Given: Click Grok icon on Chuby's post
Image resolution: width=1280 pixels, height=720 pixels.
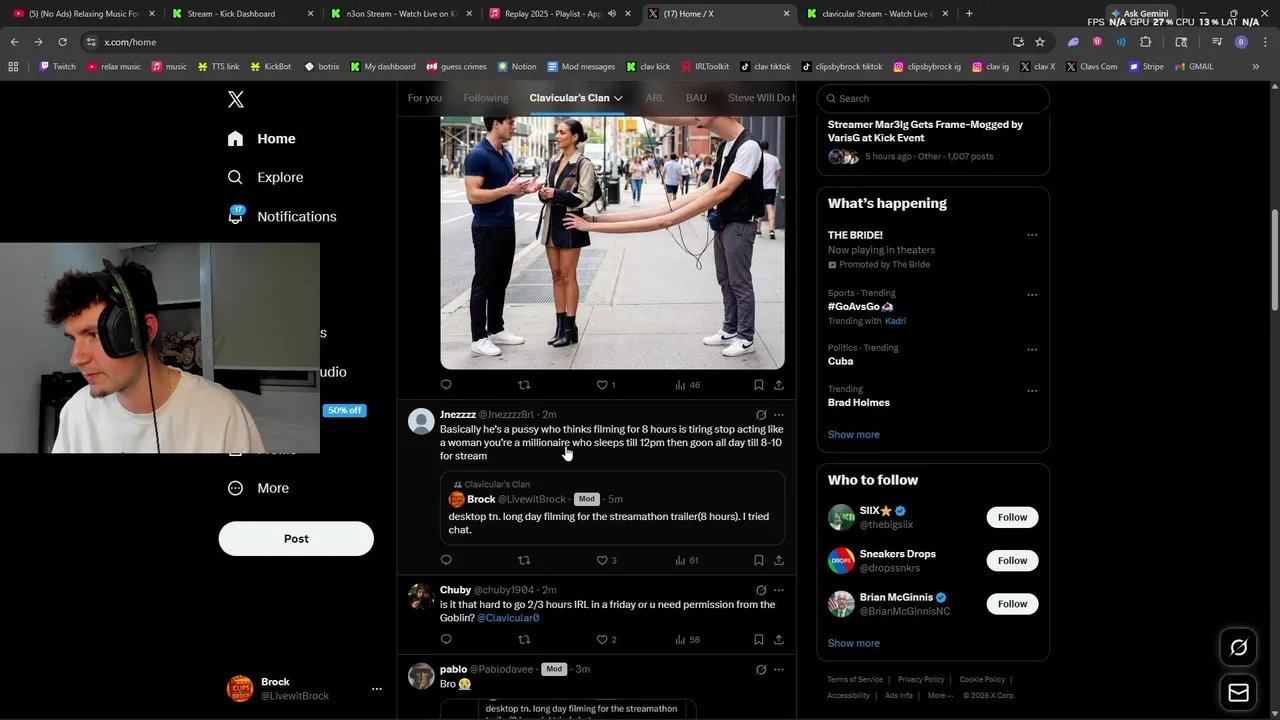Looking at the screenshot, I should (x=761, y=590).
